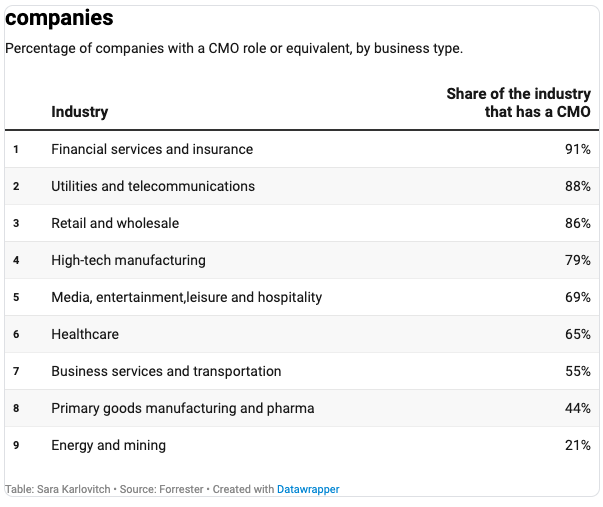Select the Energy and mining cell
The image size is (603, 507).
(109, 445)
